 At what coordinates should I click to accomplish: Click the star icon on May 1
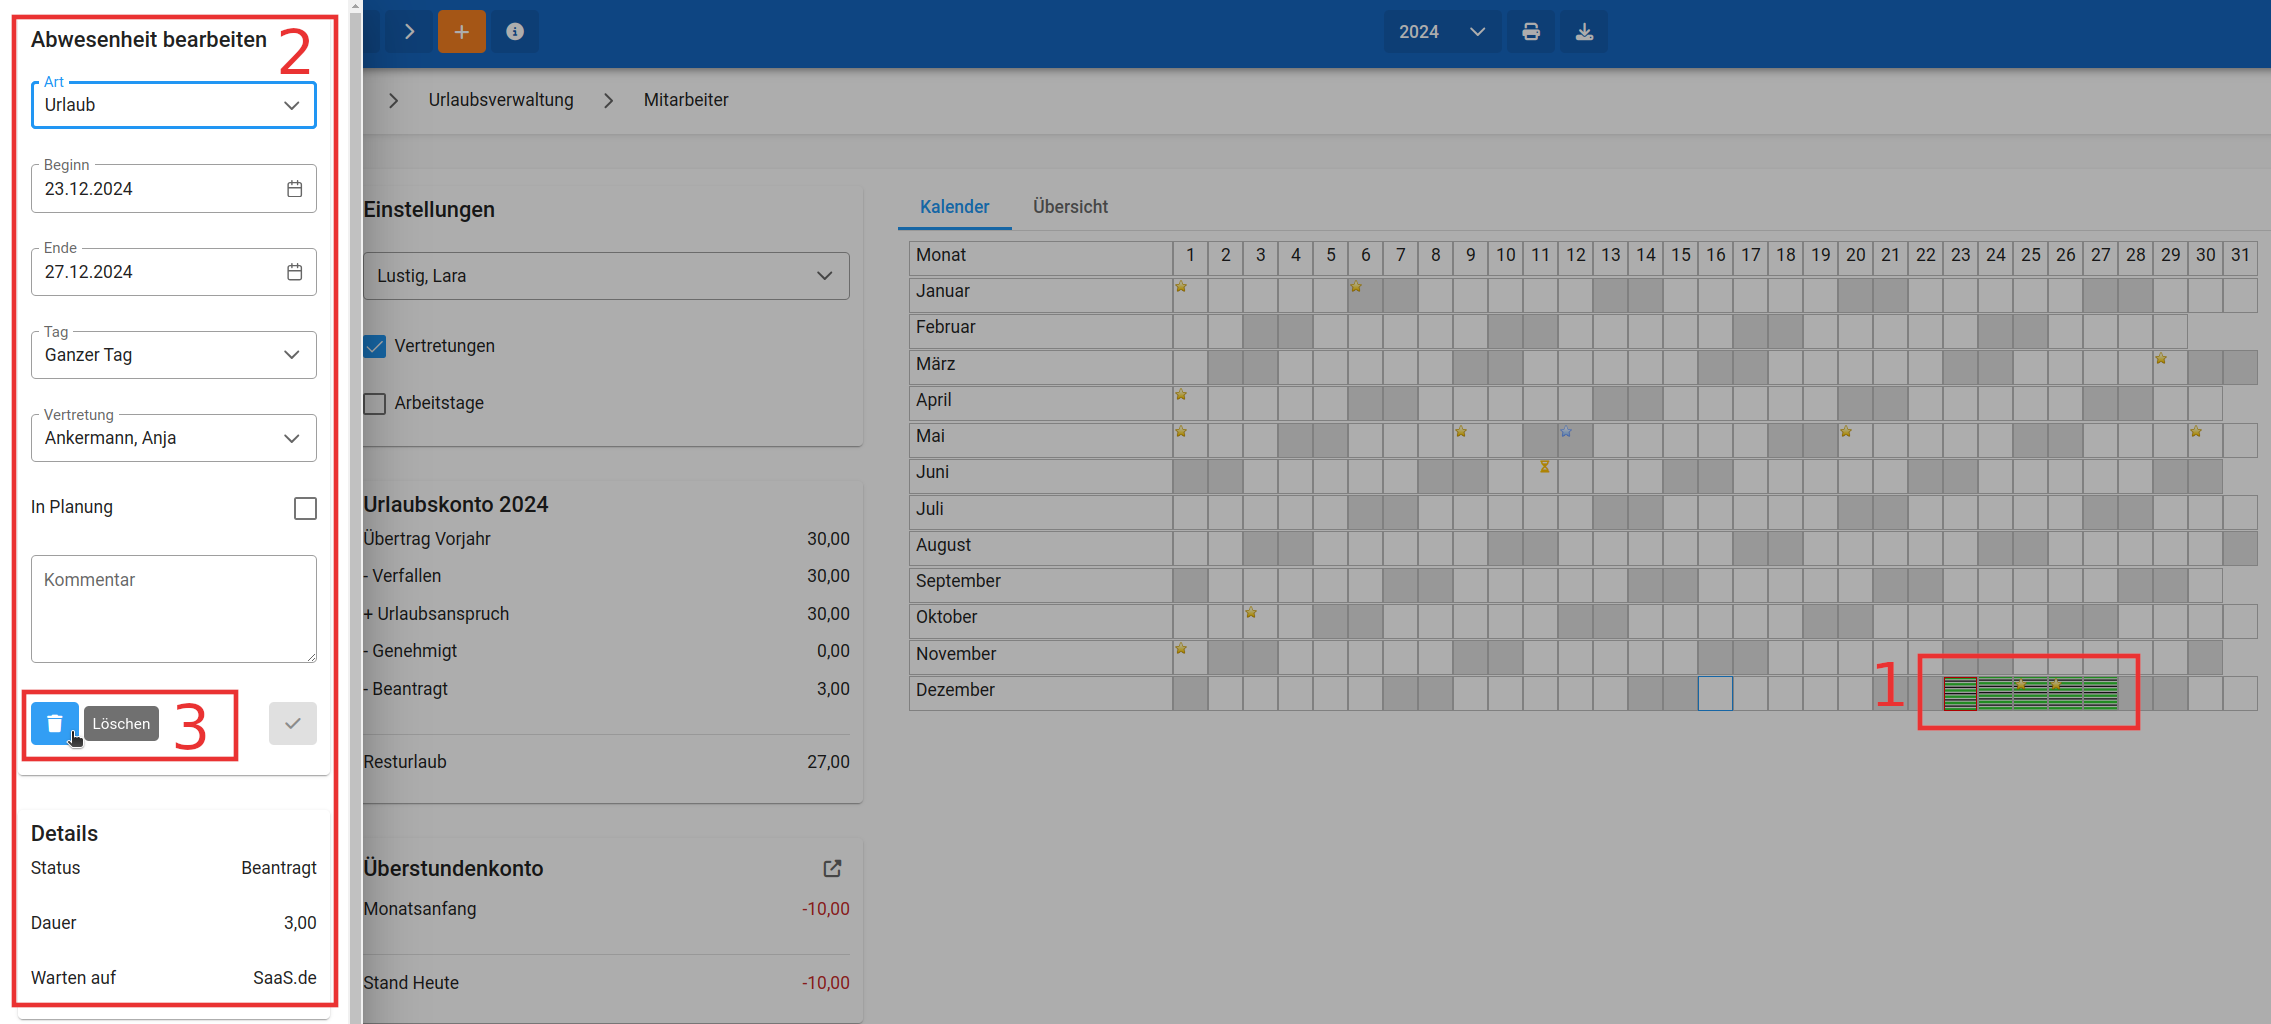coord(1181,432)
